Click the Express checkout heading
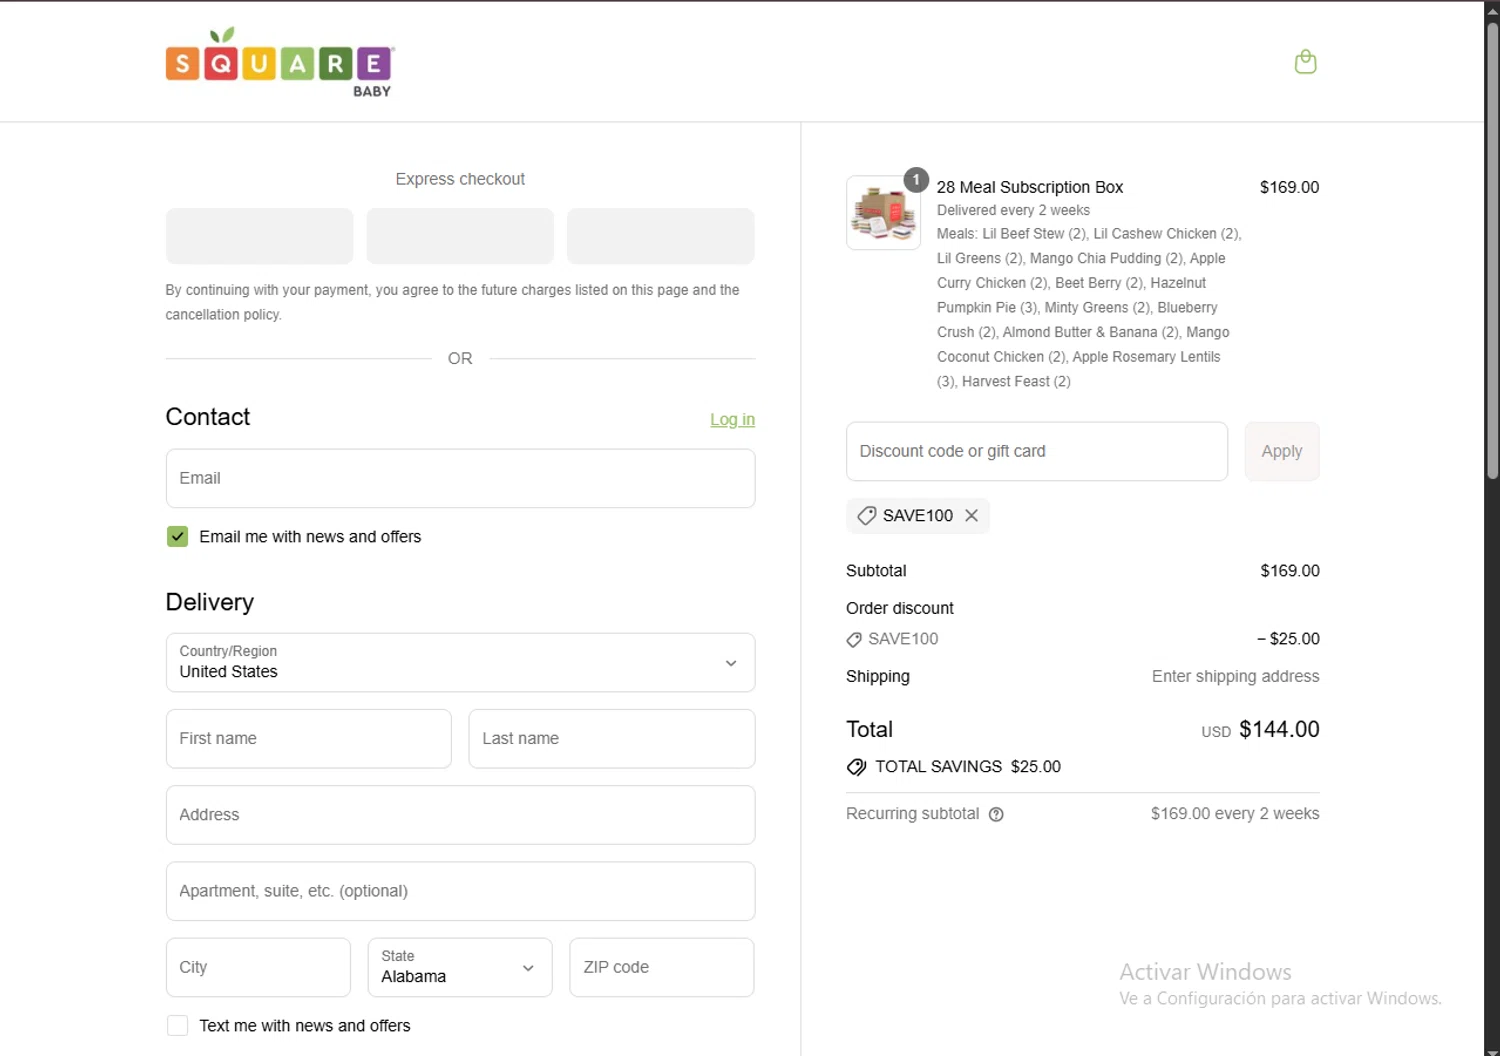Screen dimensions: 1500x1056 (460, 179)
